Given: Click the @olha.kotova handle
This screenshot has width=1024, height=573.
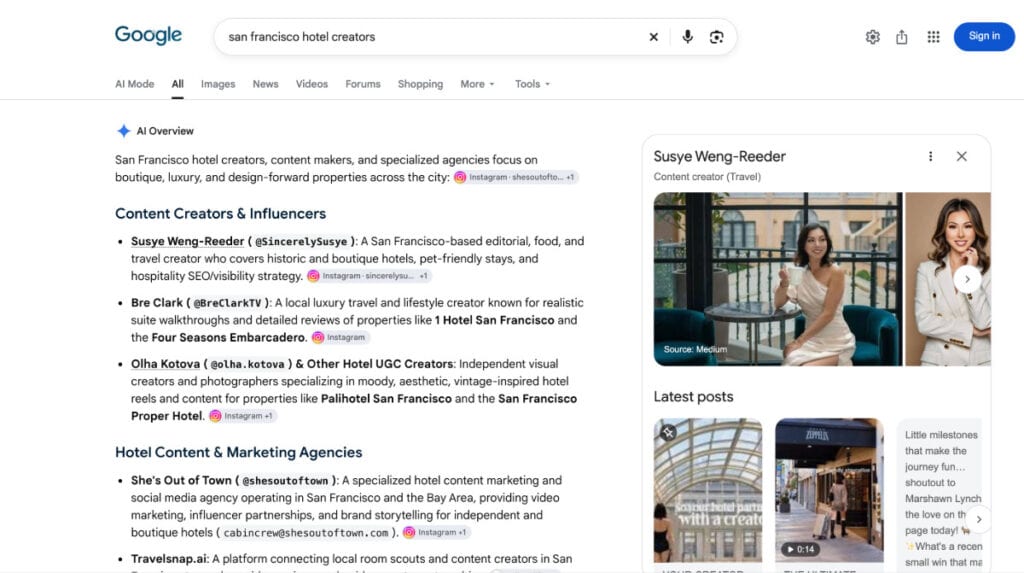Looking at the screenshot, I should click(x=248, y=365).
